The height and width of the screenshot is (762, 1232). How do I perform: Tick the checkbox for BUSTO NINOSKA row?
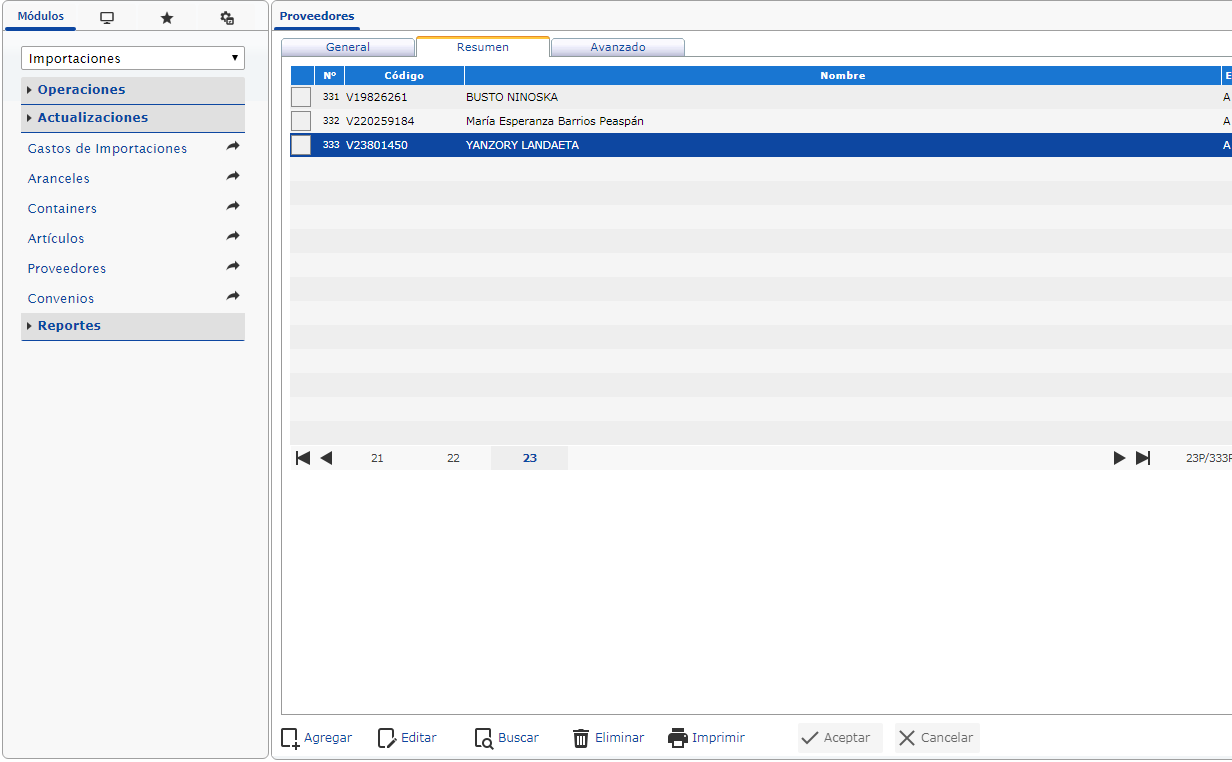(x=301, y=97)
